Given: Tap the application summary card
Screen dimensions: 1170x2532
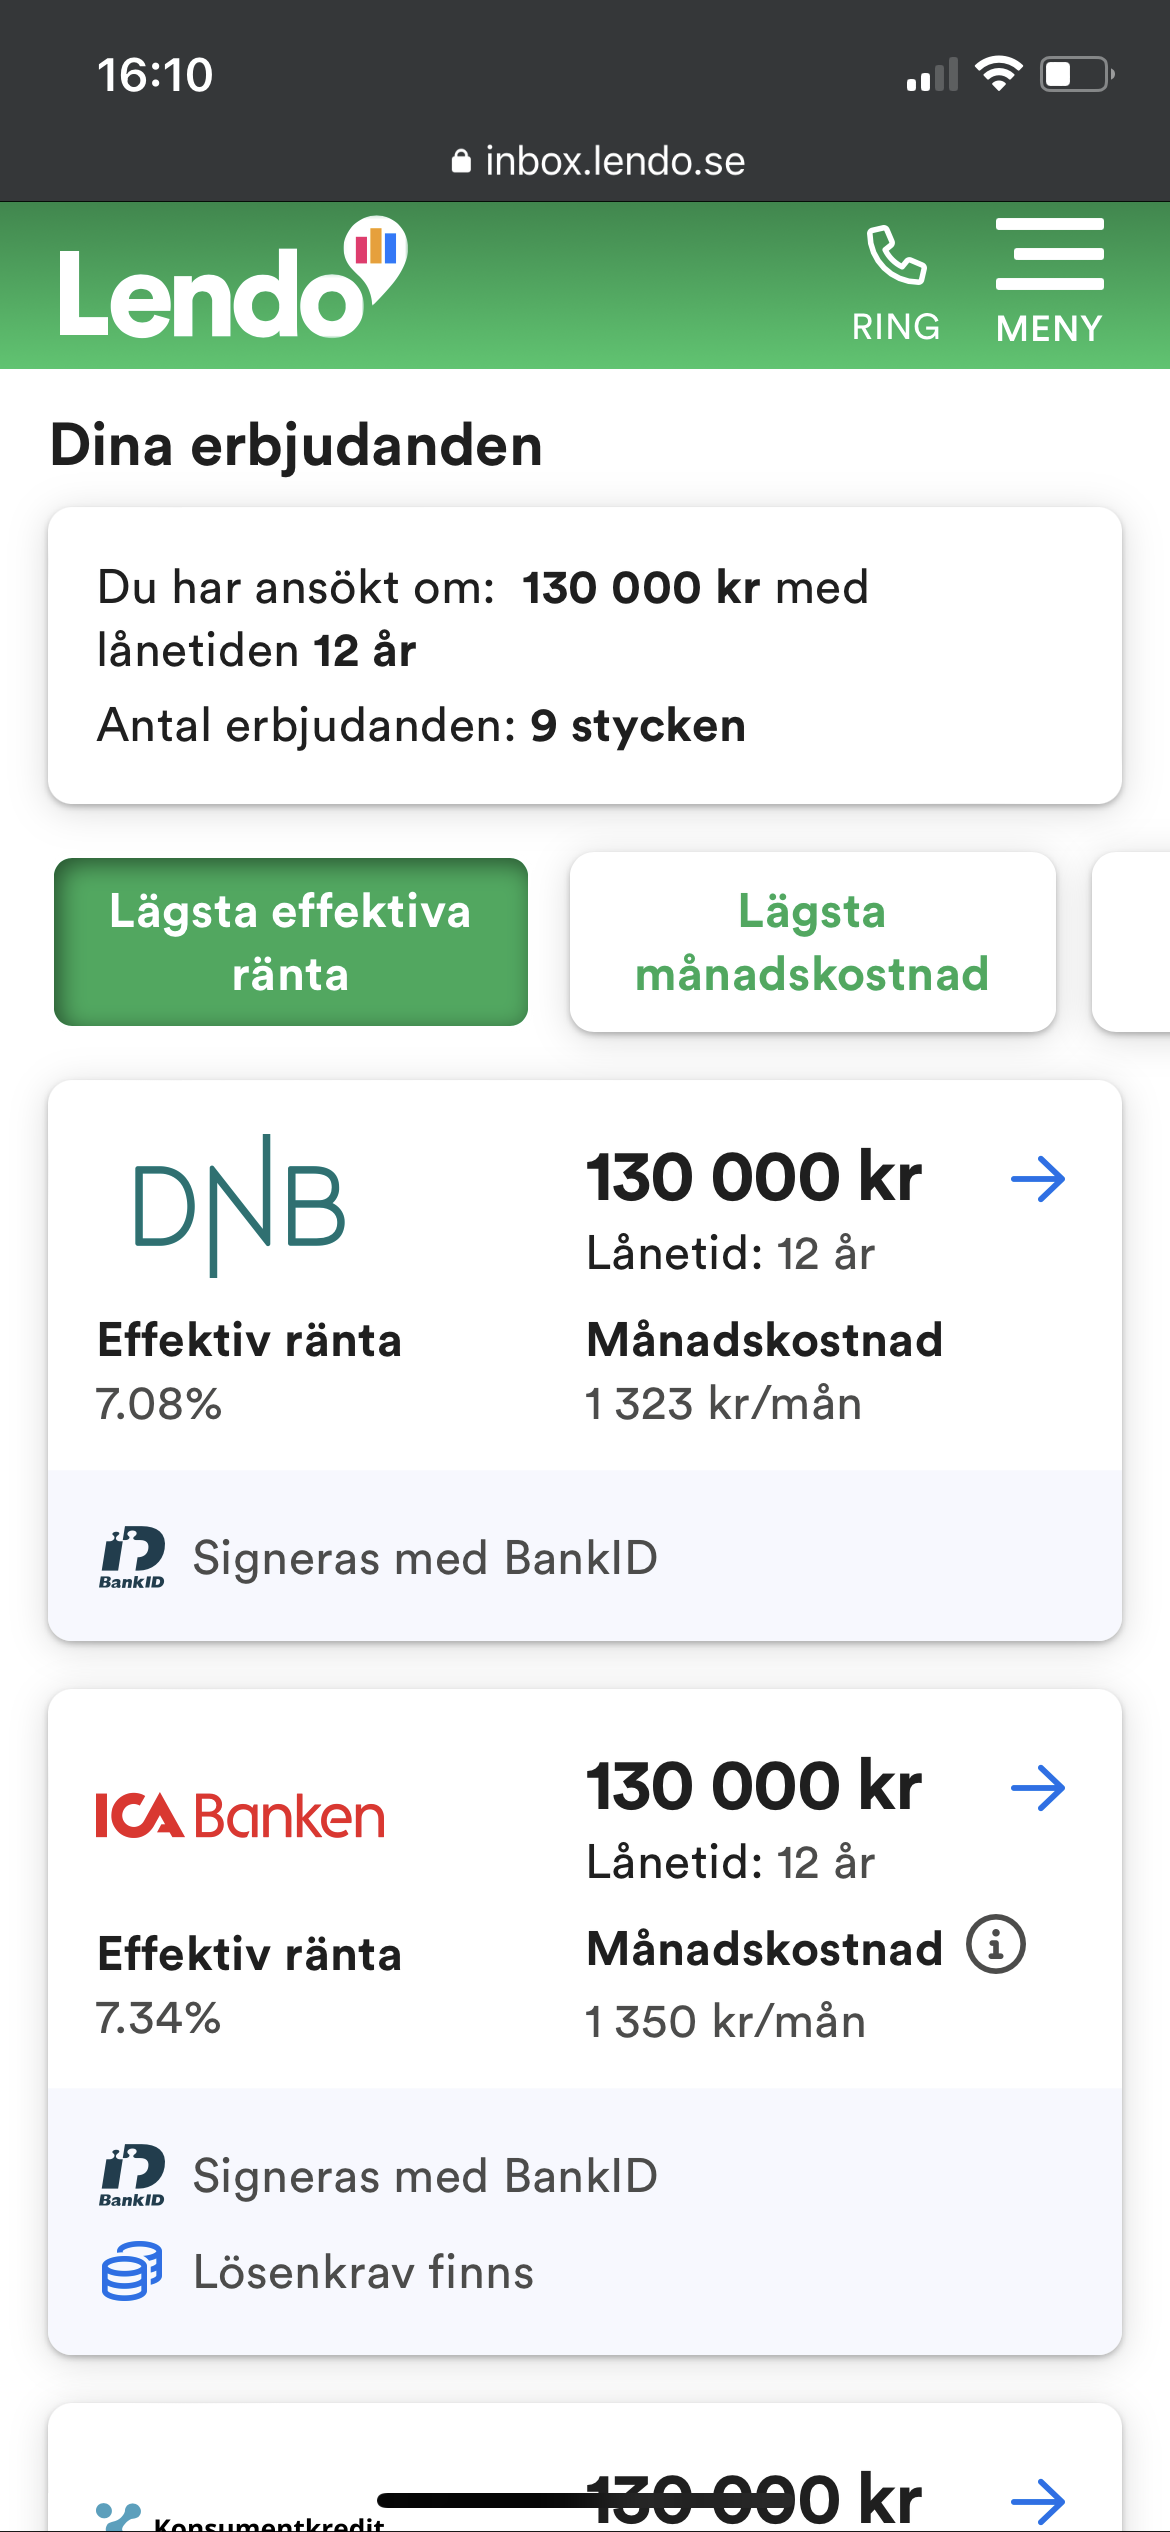Looking at the screenshot, I should [x=585, y=655].
